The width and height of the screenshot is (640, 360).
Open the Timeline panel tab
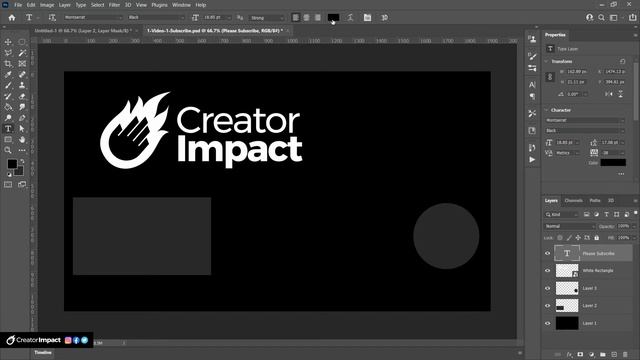point(43,353)
